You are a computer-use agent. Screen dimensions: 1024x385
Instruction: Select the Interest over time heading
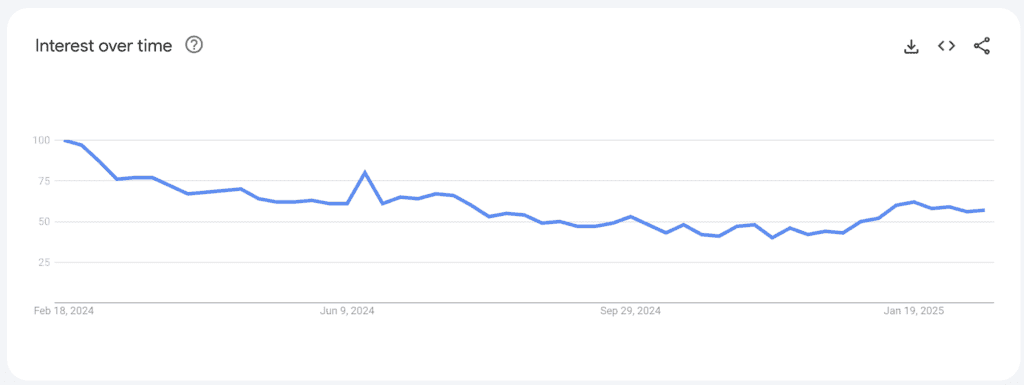click(103, 46)
